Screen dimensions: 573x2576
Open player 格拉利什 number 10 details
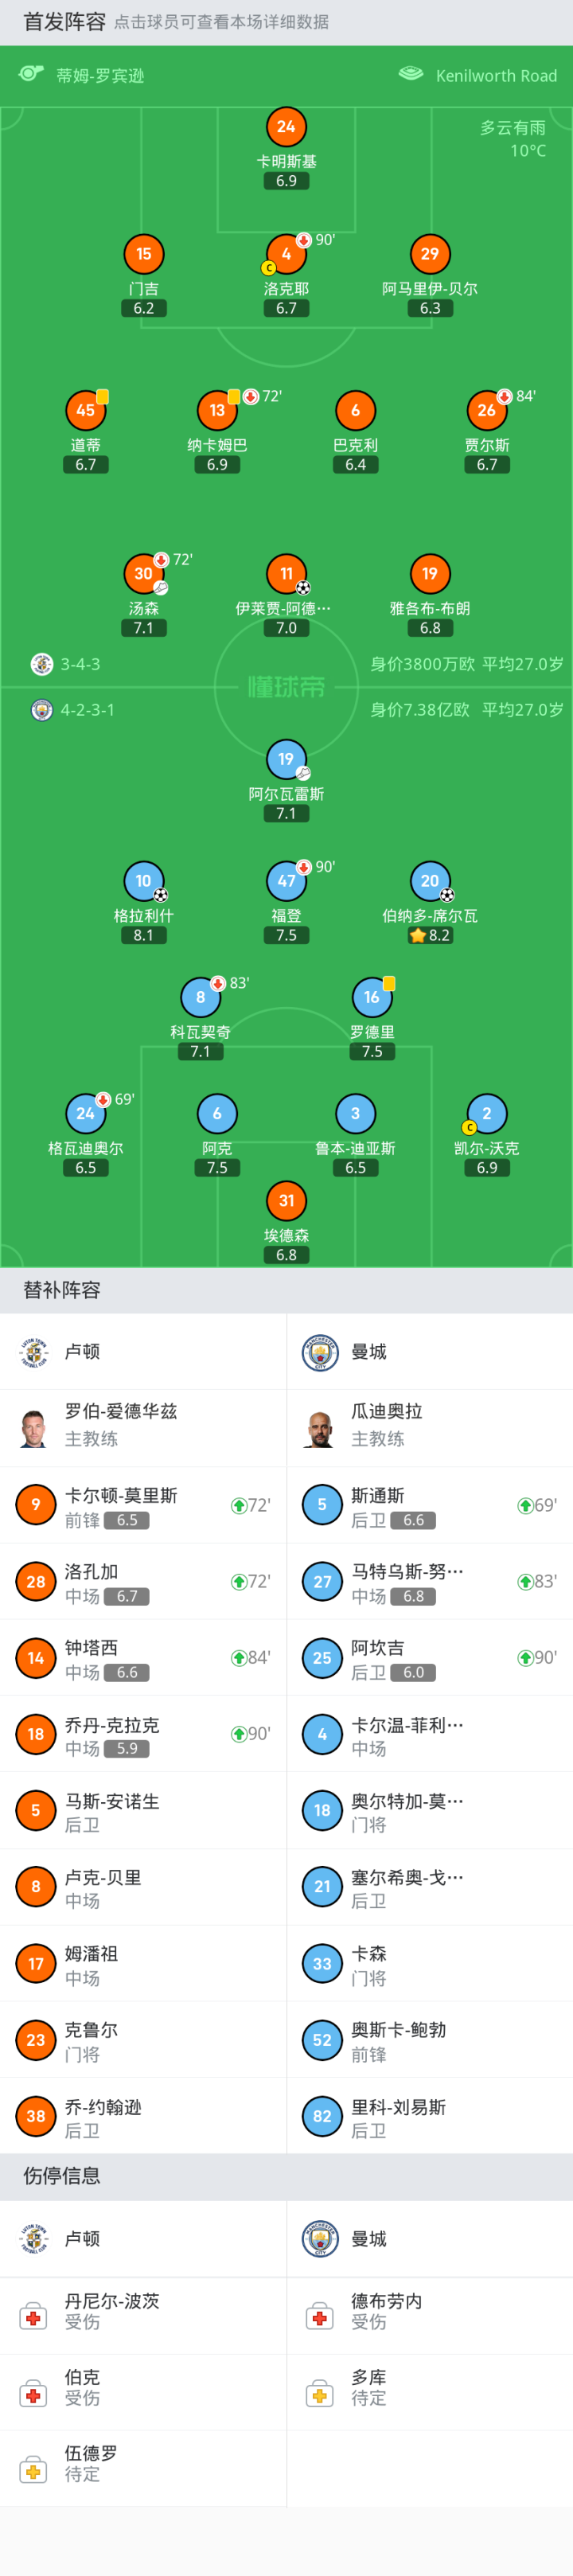coord(143,881)
